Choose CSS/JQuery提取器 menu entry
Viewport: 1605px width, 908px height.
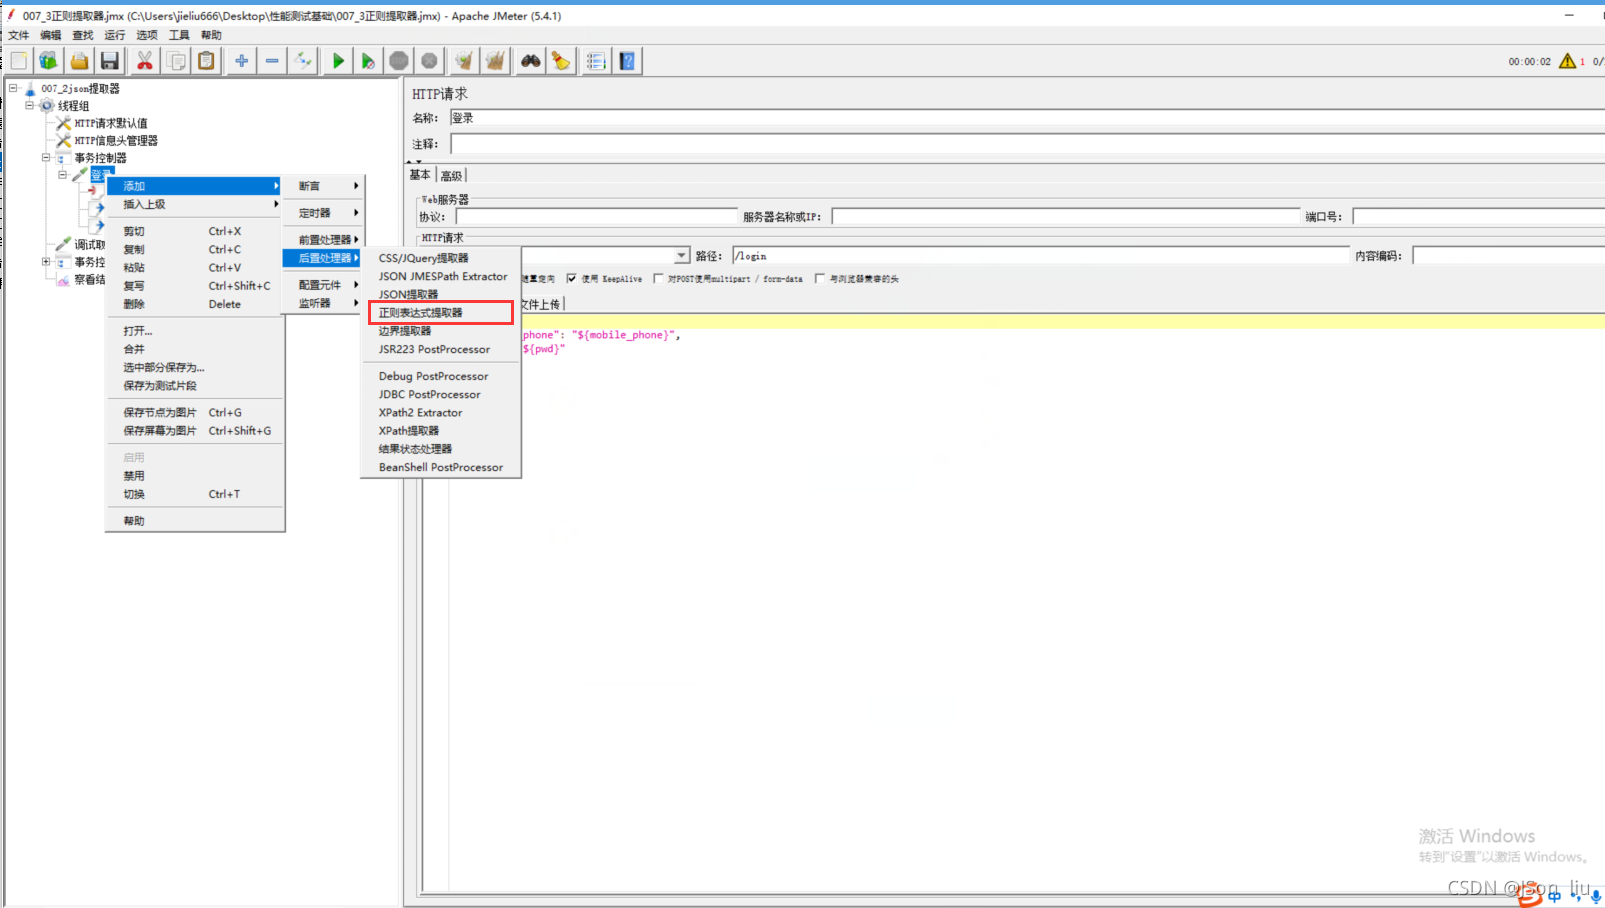click(x=441, y=258)
